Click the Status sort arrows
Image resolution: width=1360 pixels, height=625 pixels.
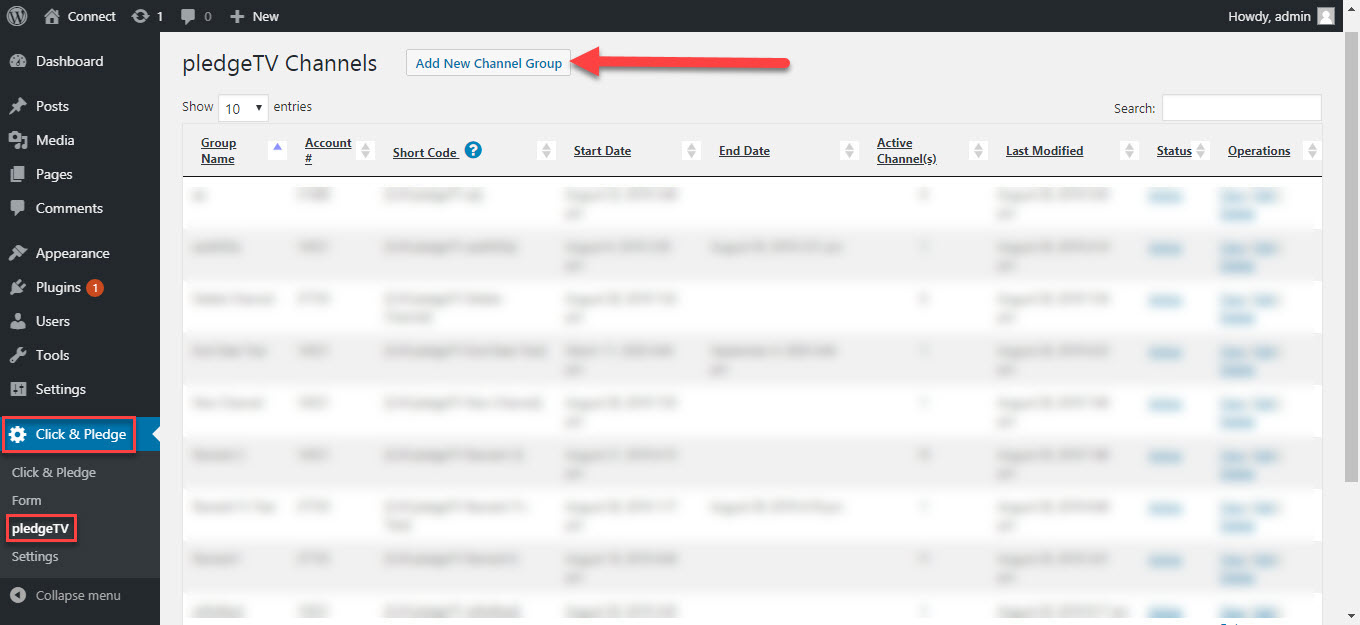pos(1203,150)
